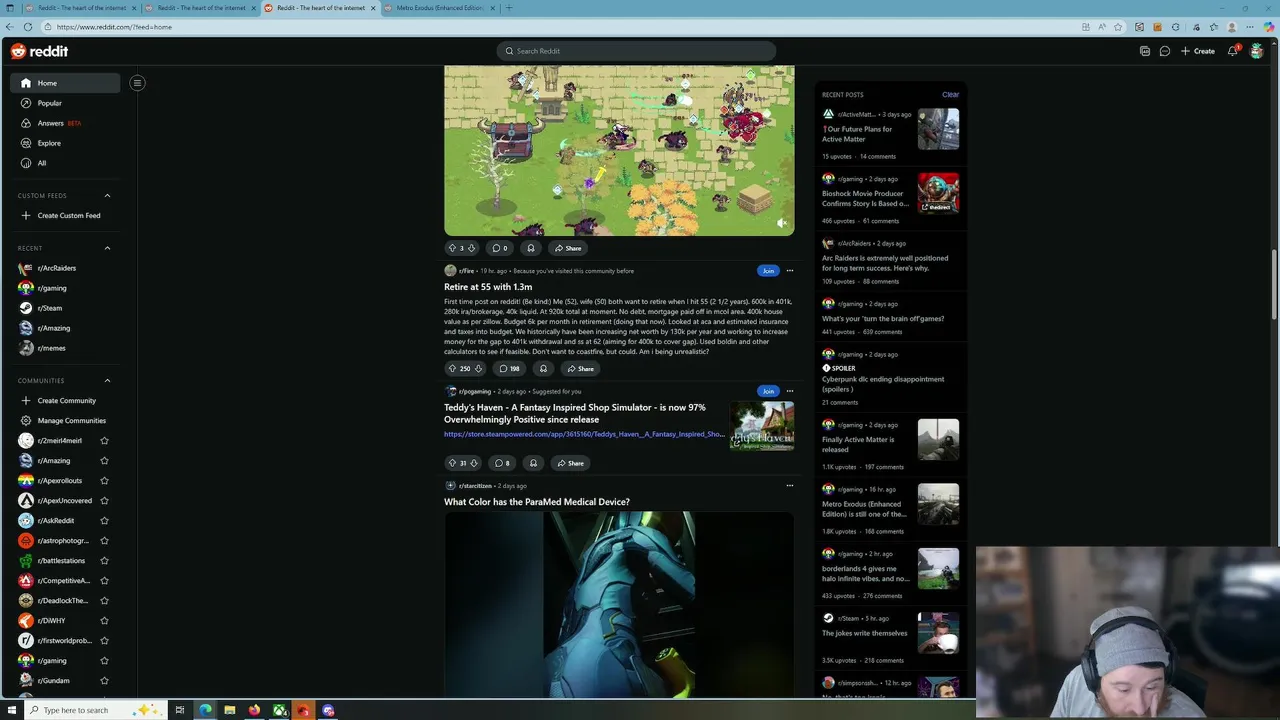Open Windows Task View button
The height and width of the screenshot is (720, 1280).
180,710
